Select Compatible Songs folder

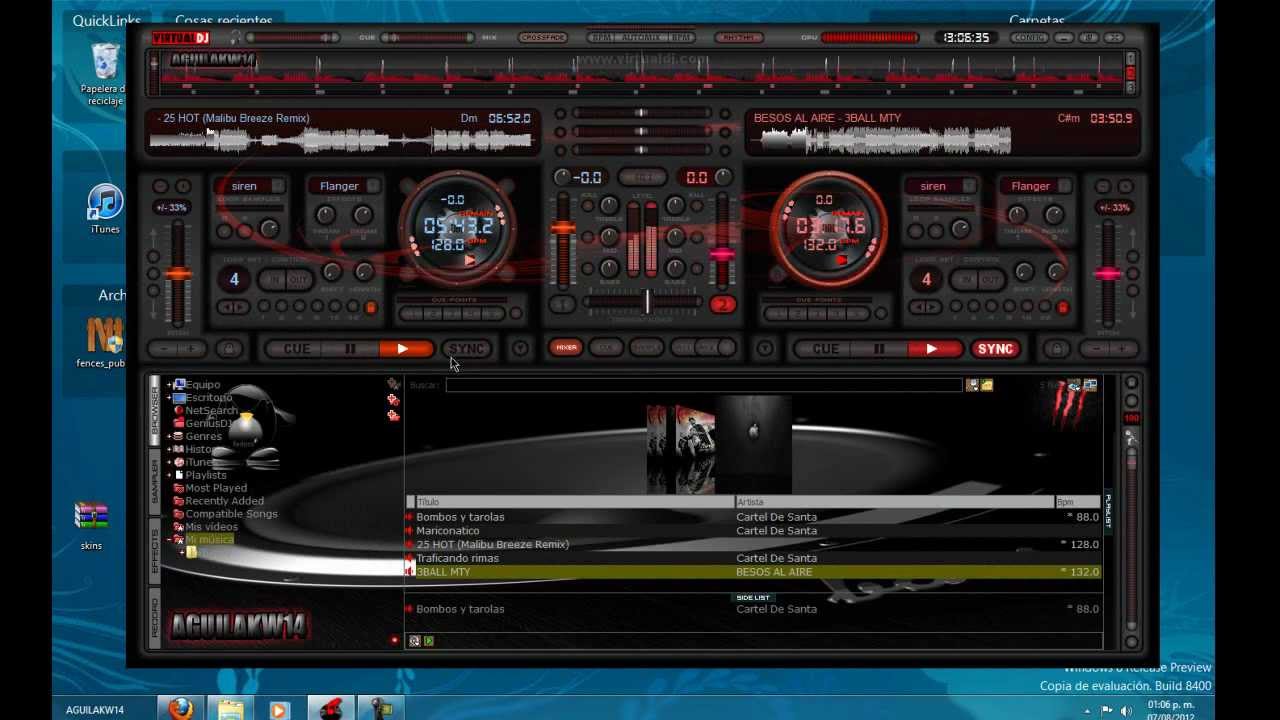point(232,514)
